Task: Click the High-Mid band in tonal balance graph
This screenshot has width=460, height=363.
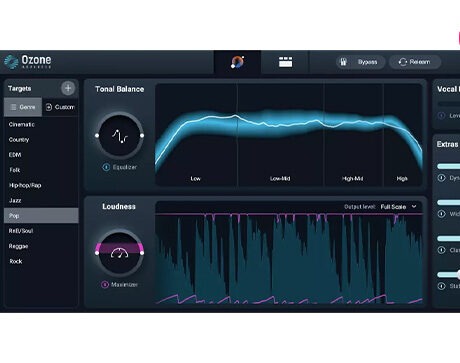Action: click(x=353, y=135)
